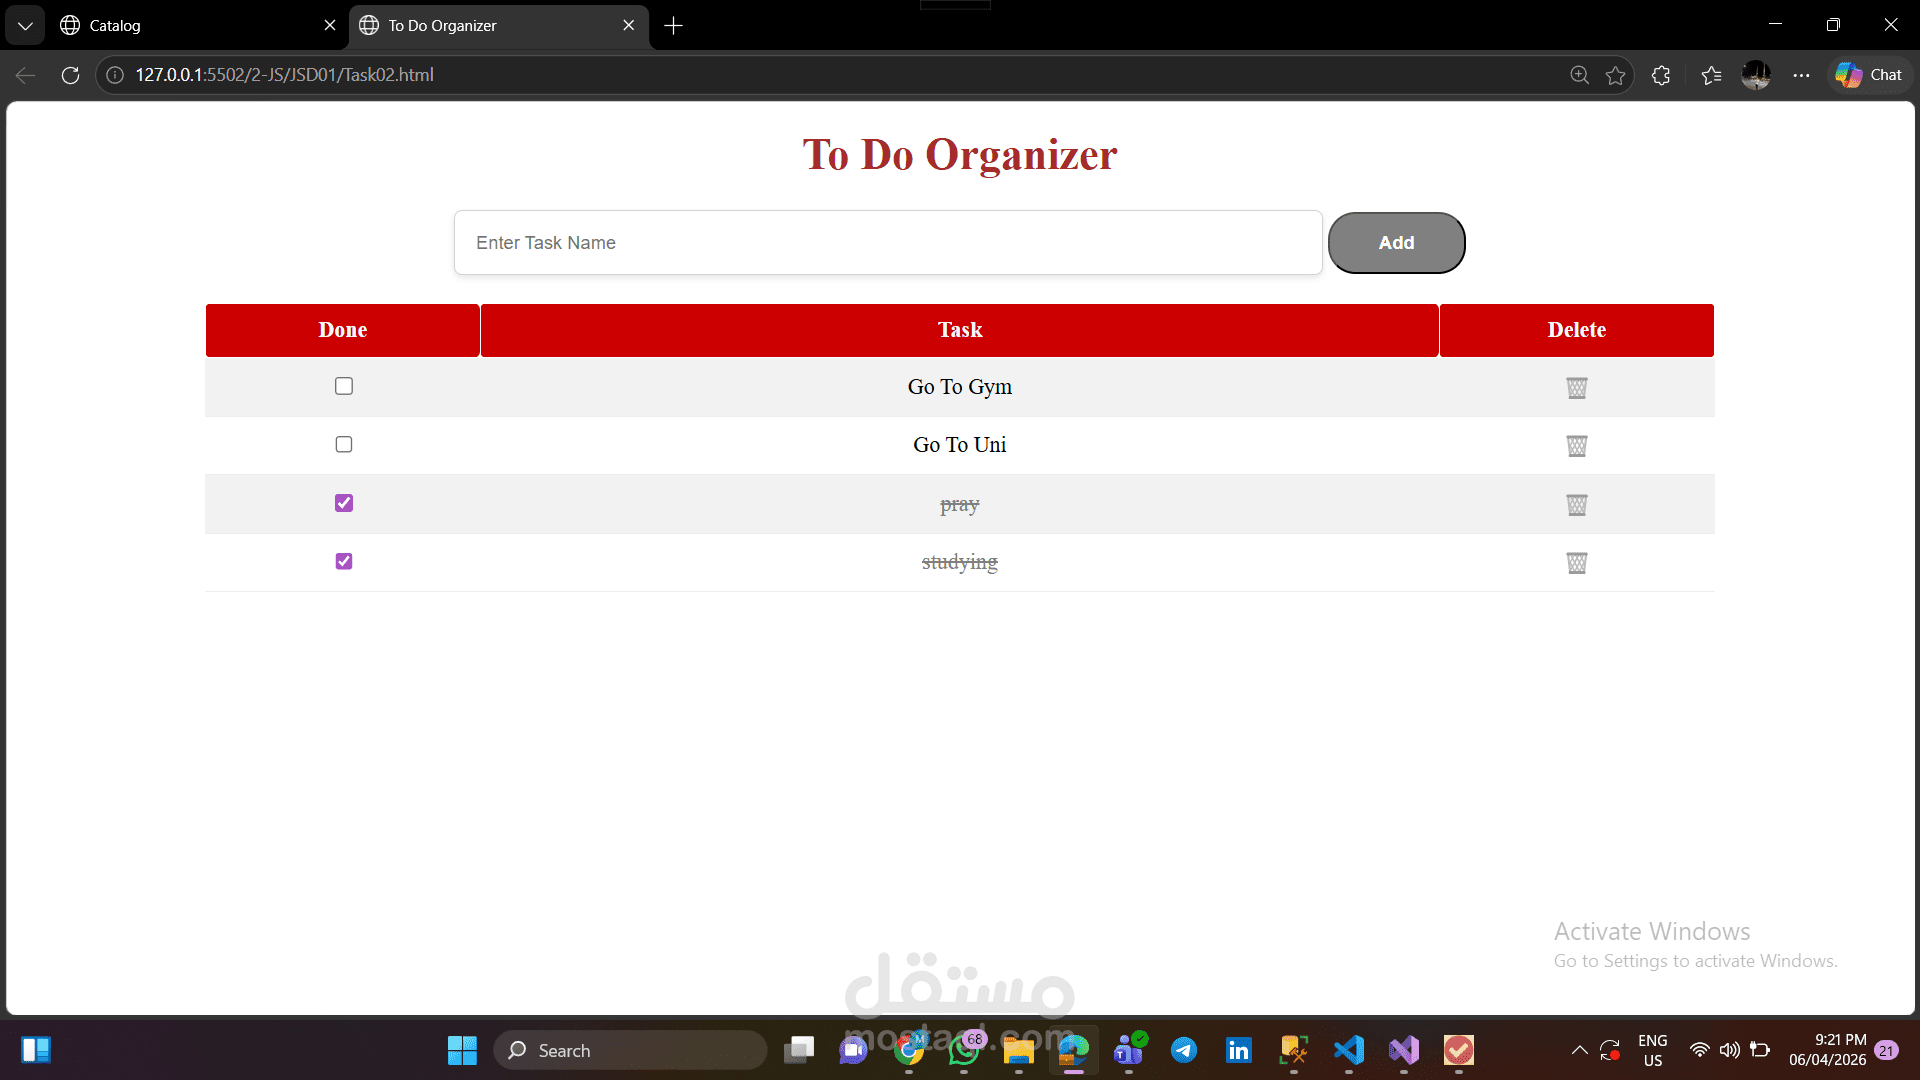Image resolution: width=1920 pixels, height=1080 pixels.
Task: Open browser settings and more menu
Action: (x=1801, y=75)
